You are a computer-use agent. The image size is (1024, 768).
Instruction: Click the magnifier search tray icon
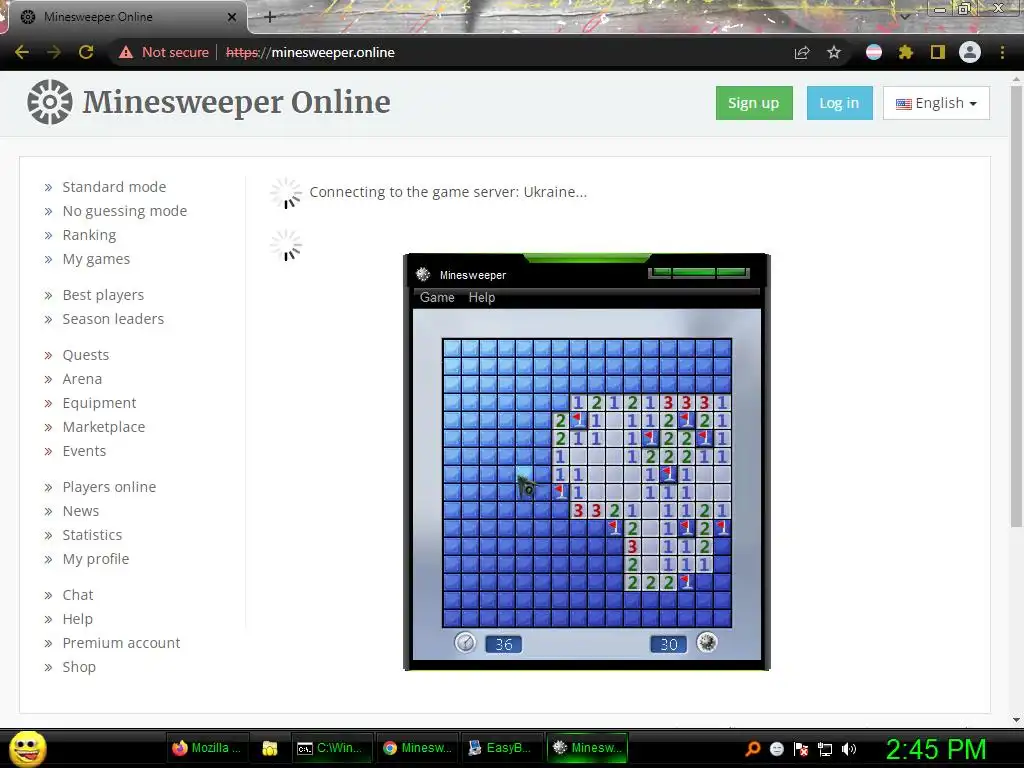pos(753,748)
